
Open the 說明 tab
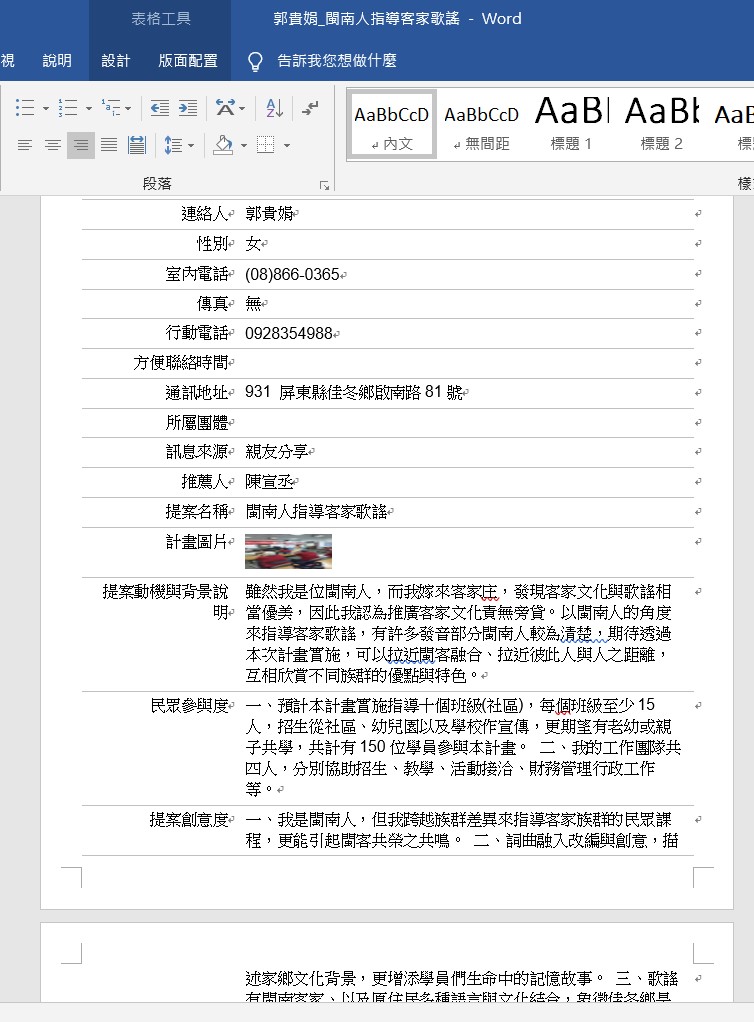point(57,61)
